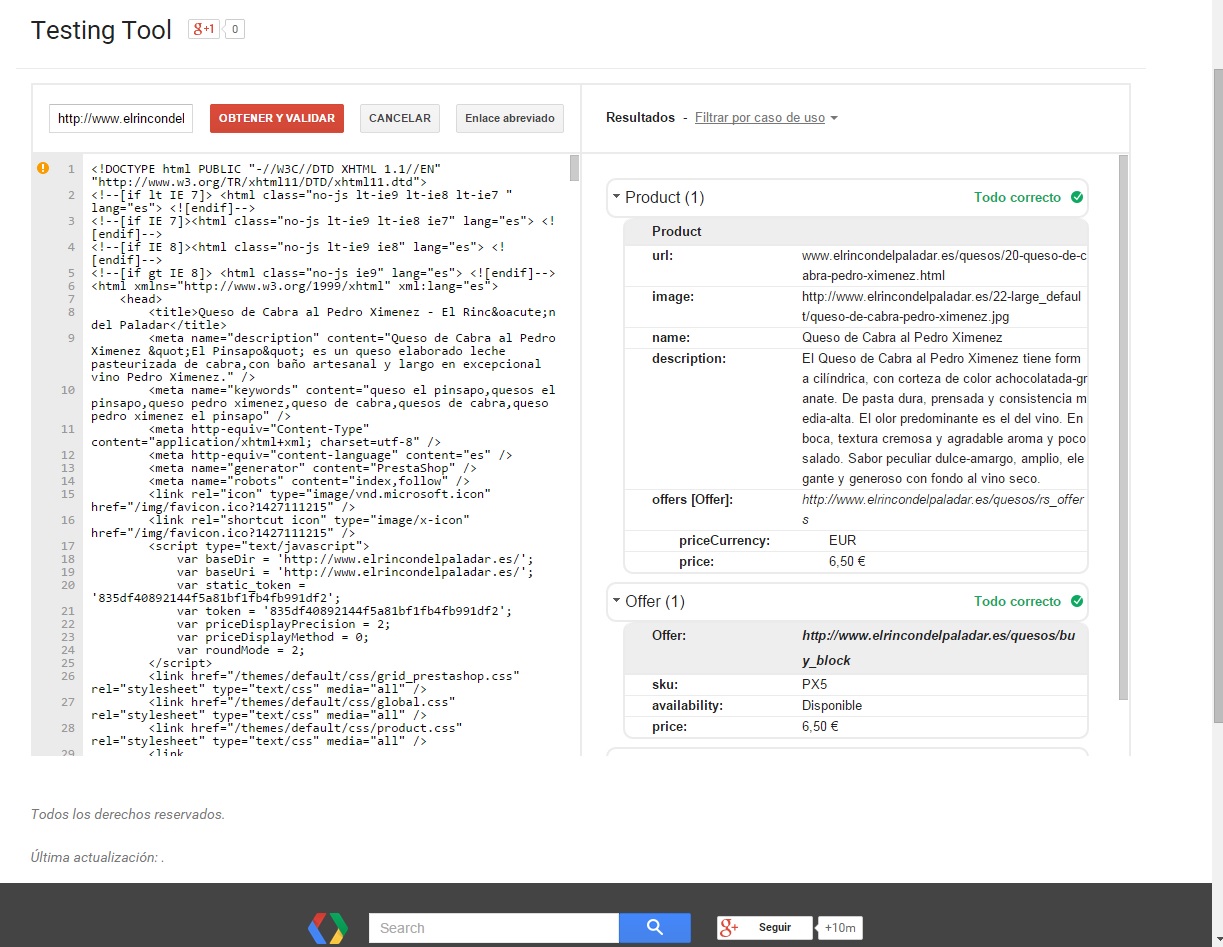Click the green checkmark next to Offer
This screenshot has width=1223, height=947.
click(1077, 602)
